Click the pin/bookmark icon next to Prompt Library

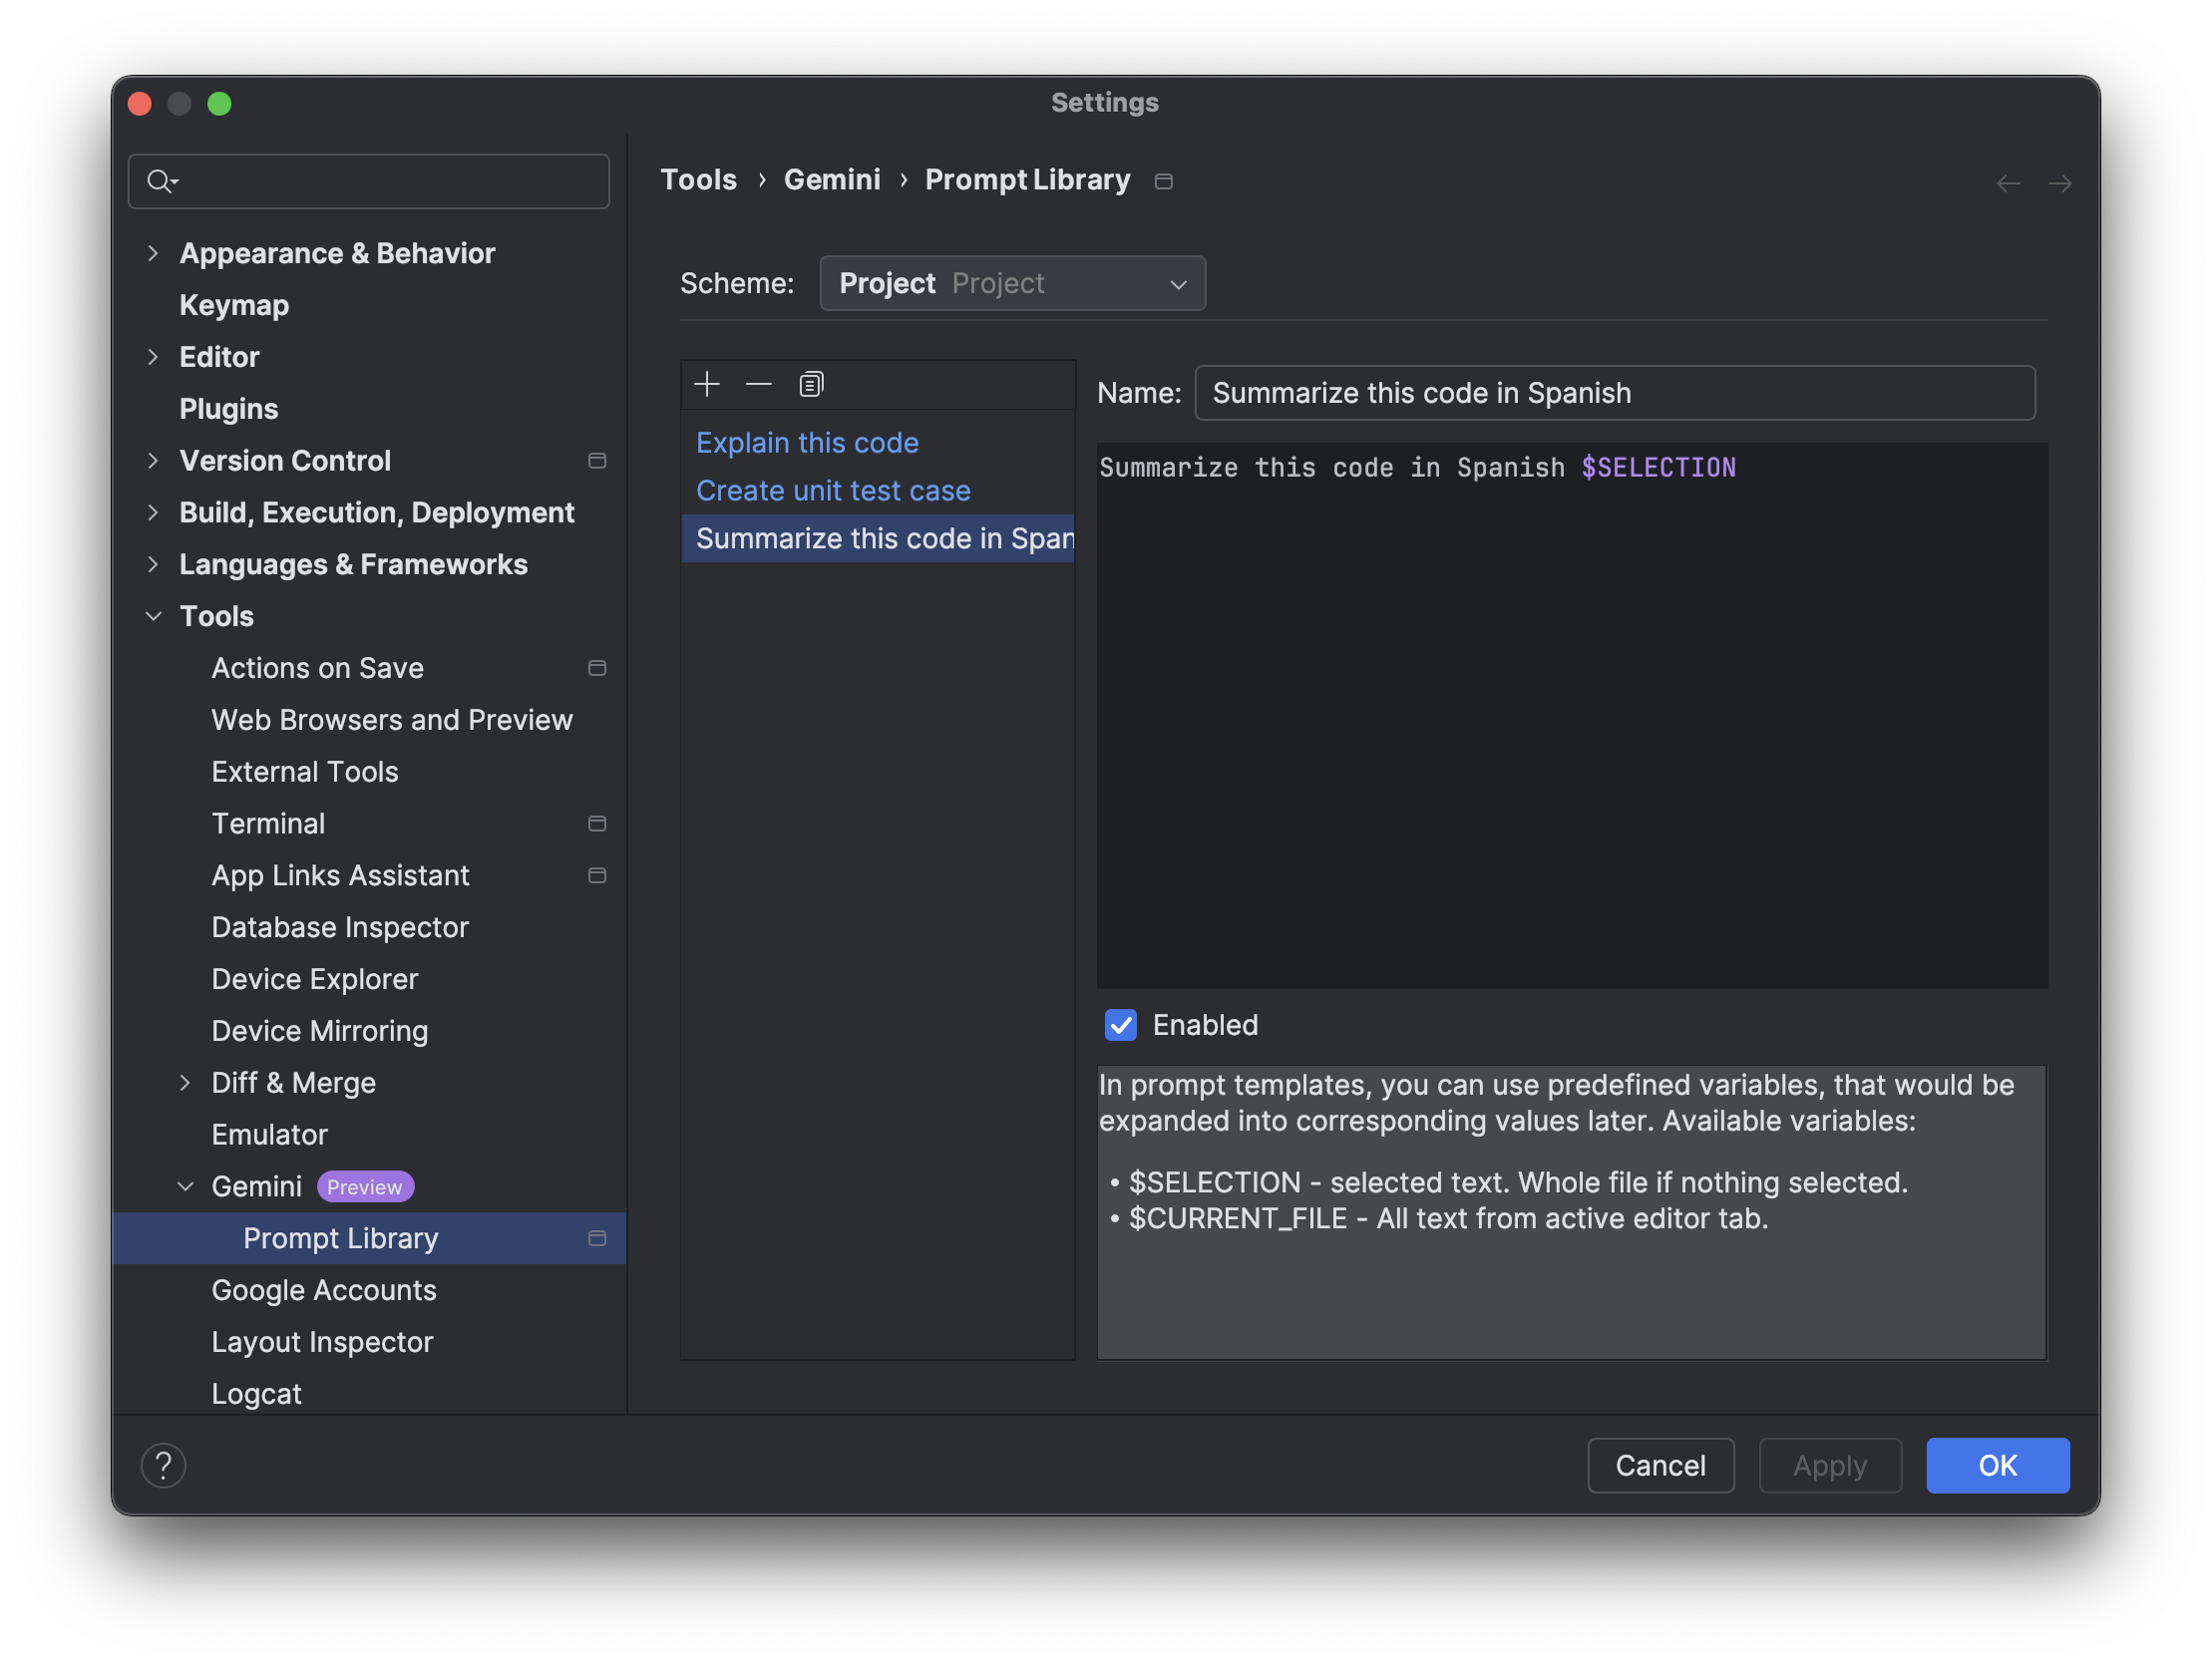pos(595,1238)
